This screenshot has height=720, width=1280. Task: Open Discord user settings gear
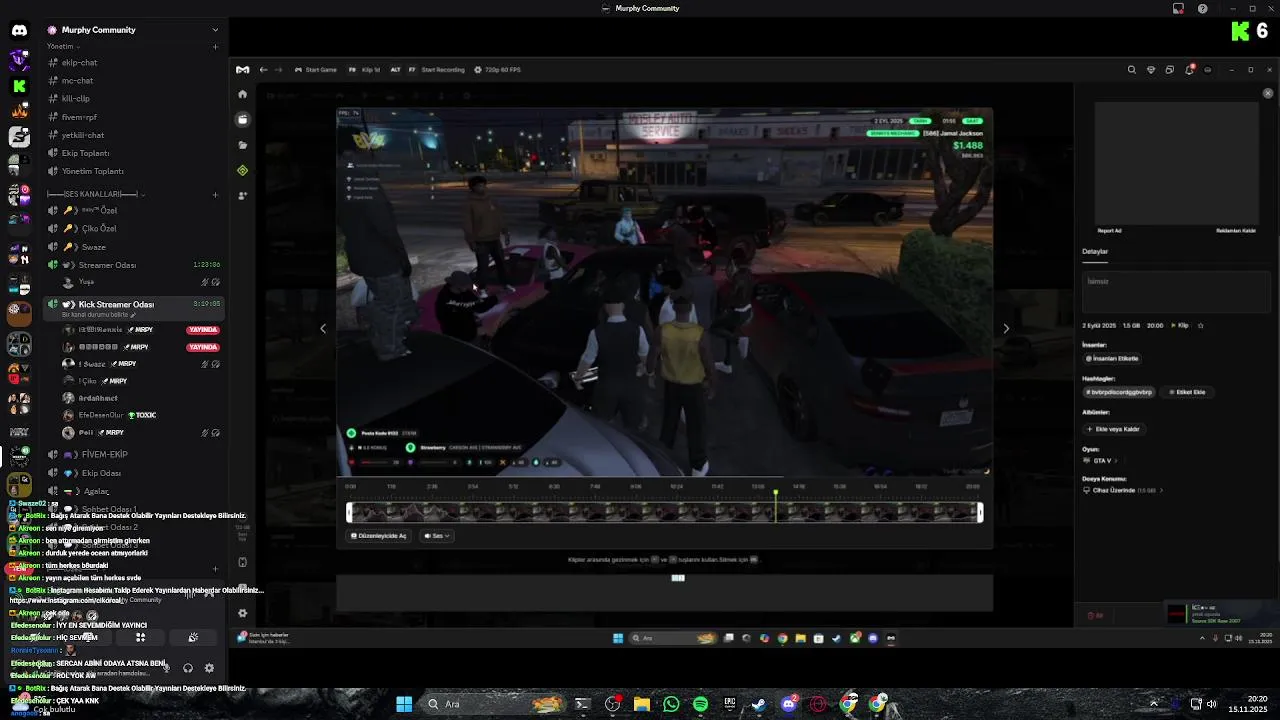[209, 668]
